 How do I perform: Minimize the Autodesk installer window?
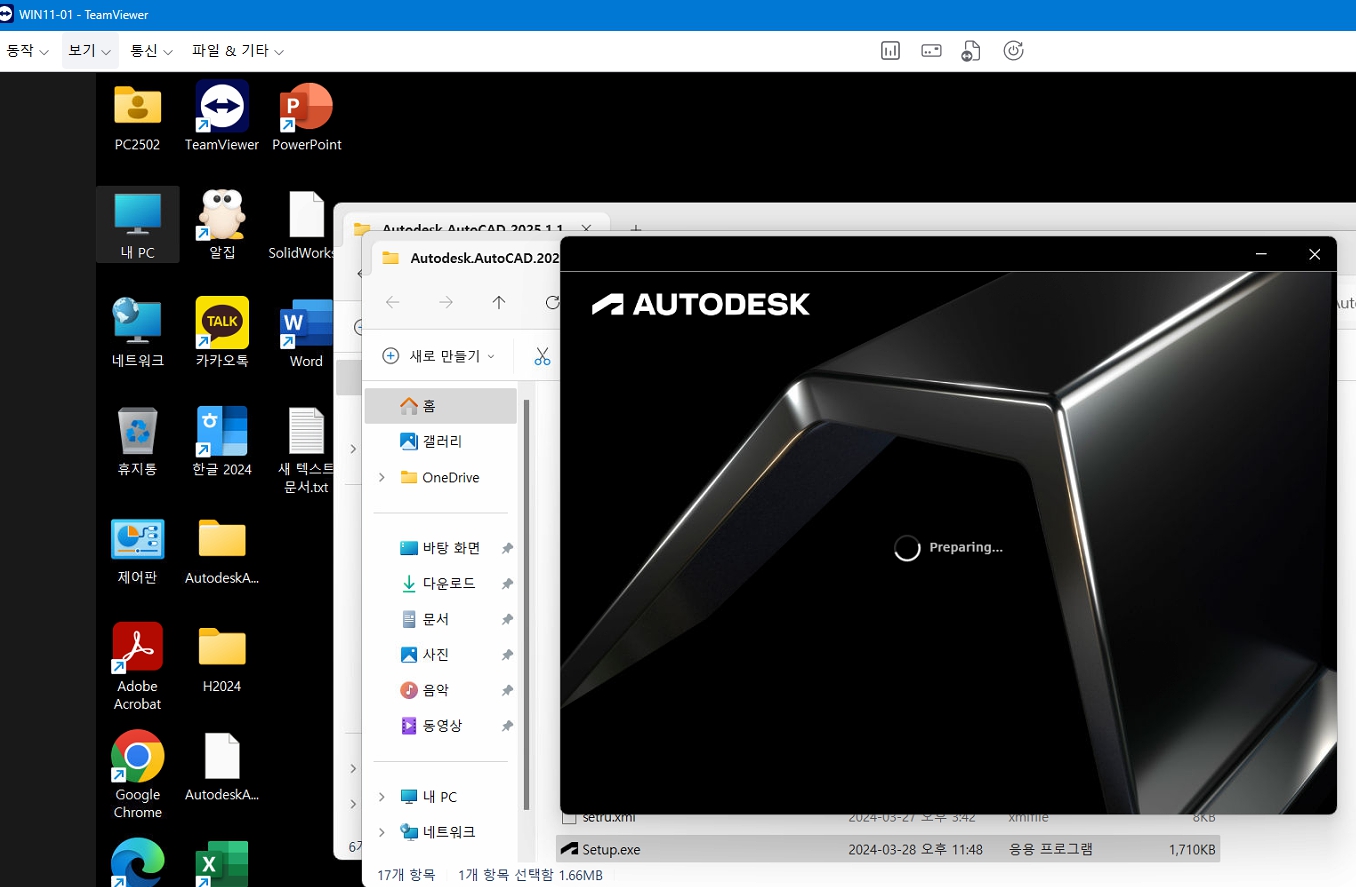coord(1262,254)
